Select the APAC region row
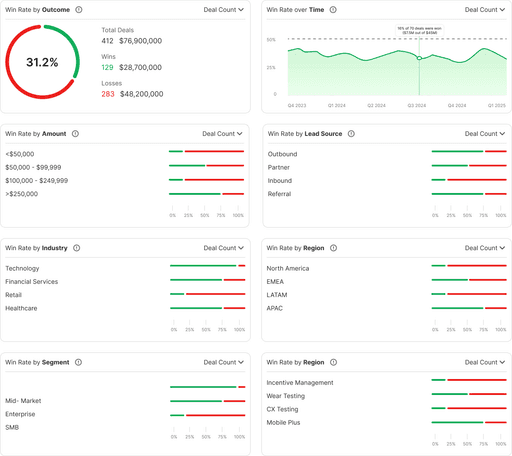 [386, 308]
